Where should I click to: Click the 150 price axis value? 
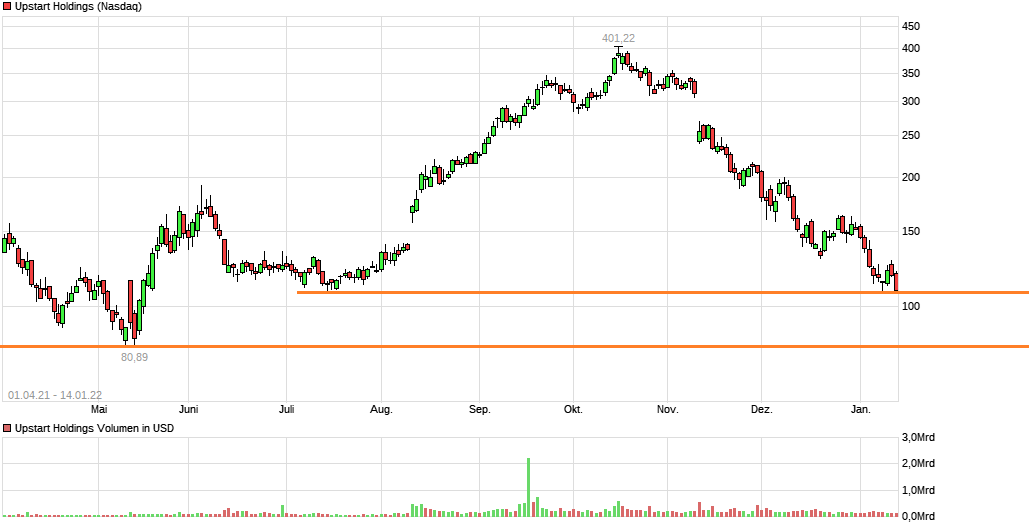[911, 232]
